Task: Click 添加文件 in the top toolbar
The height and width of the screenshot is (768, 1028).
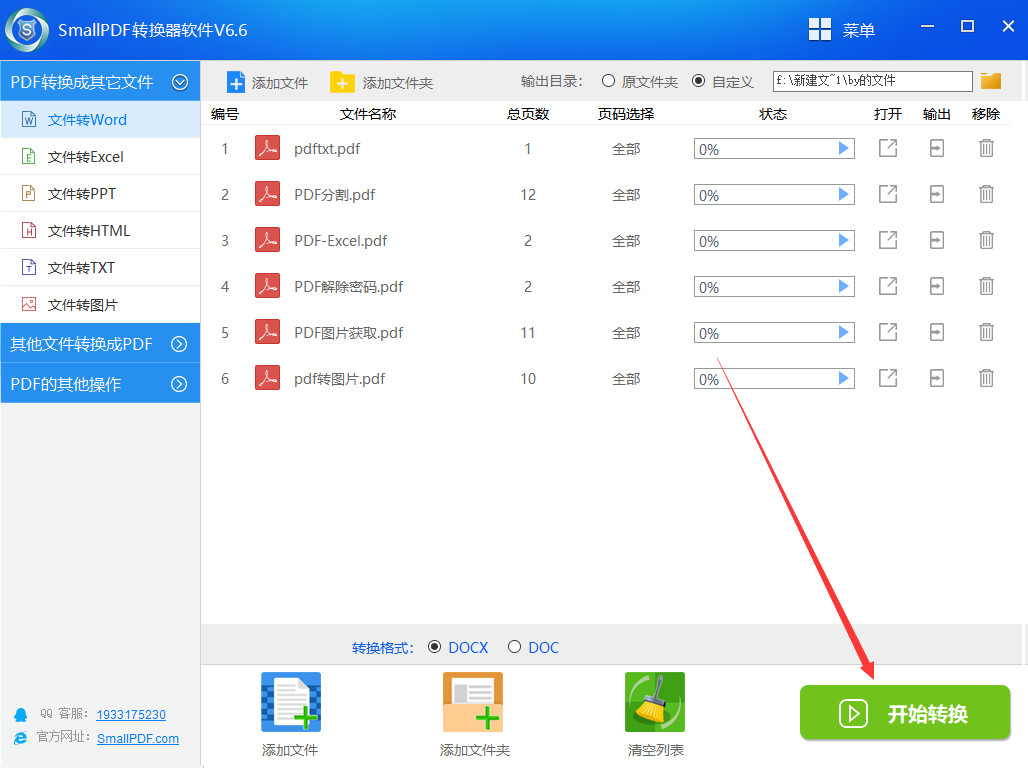Action: (267, 83)
